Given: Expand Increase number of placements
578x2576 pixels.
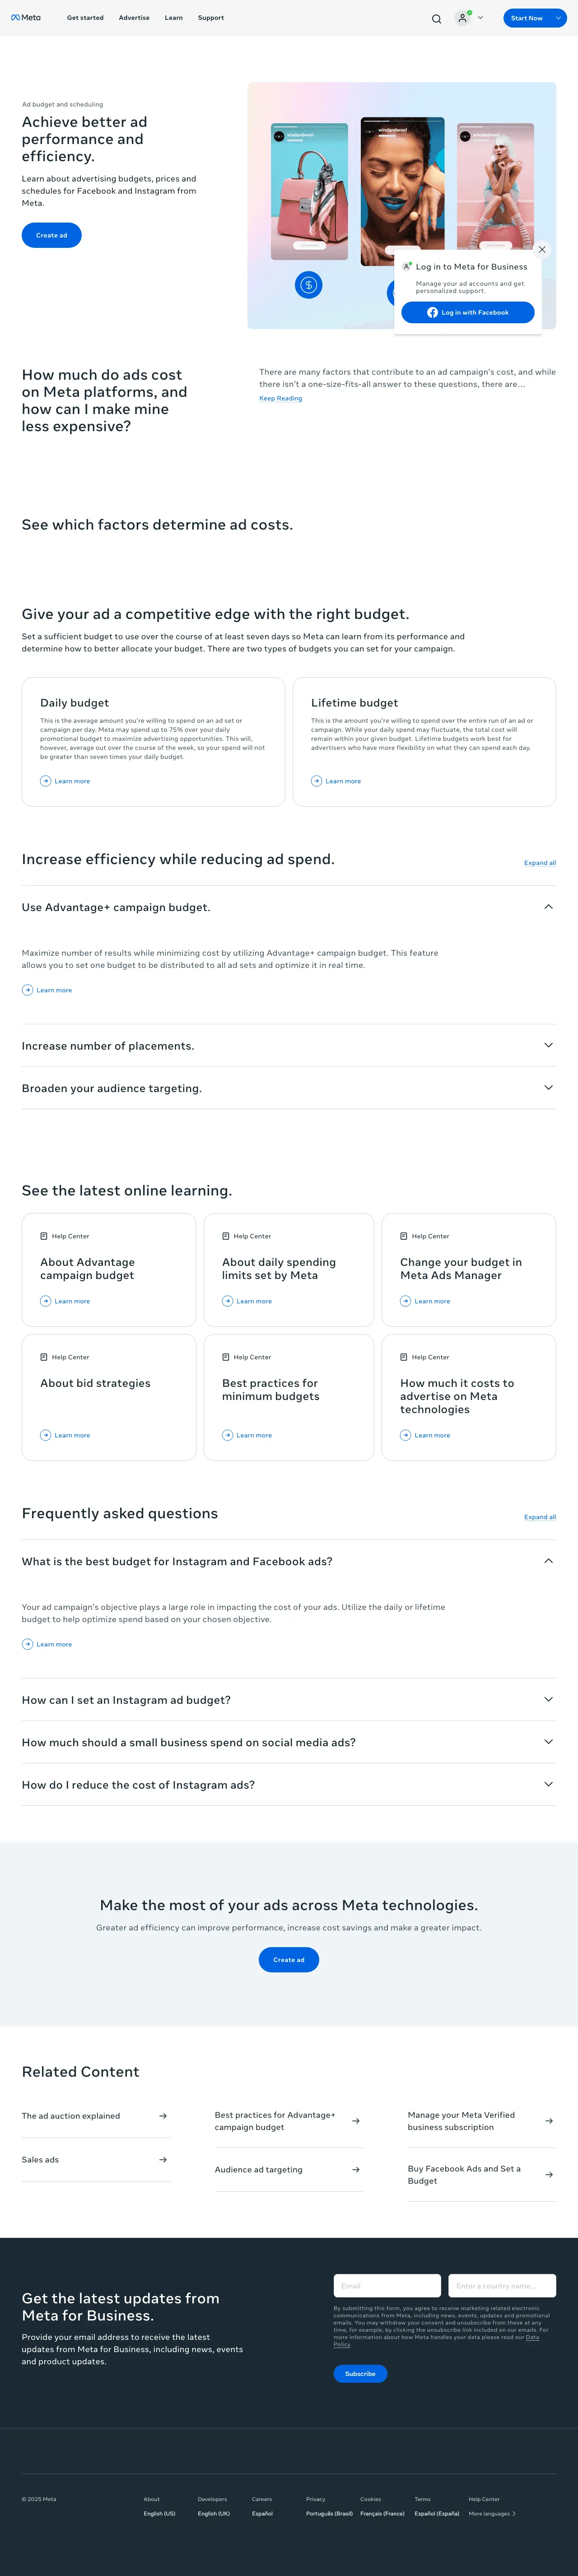Looking at the screenshot, I should pyautogui.click(x=548, y=1045).
